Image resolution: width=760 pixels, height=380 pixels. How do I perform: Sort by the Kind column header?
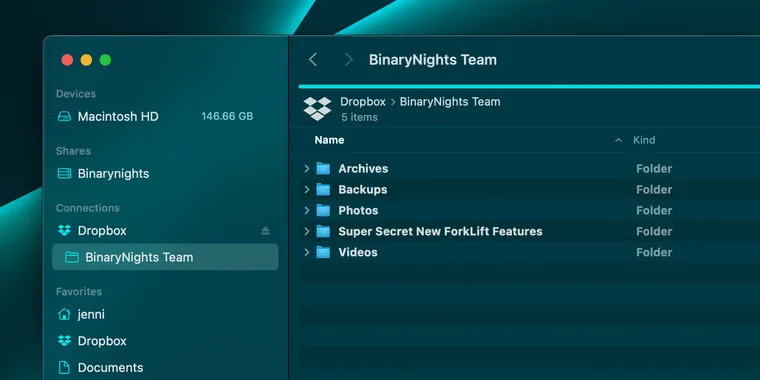644,140
